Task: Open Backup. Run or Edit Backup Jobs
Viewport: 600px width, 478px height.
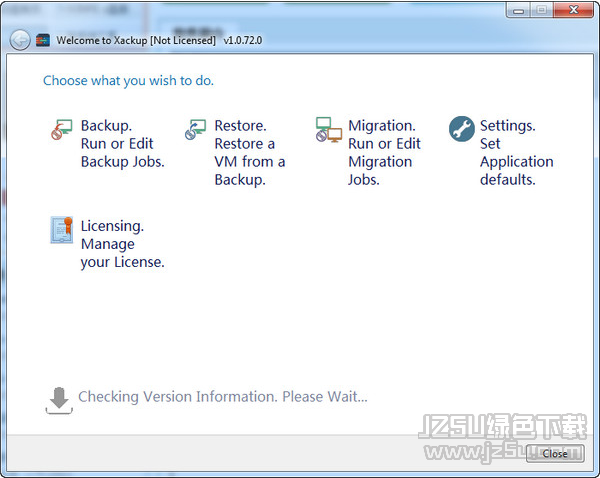Action: click(122, 144)
